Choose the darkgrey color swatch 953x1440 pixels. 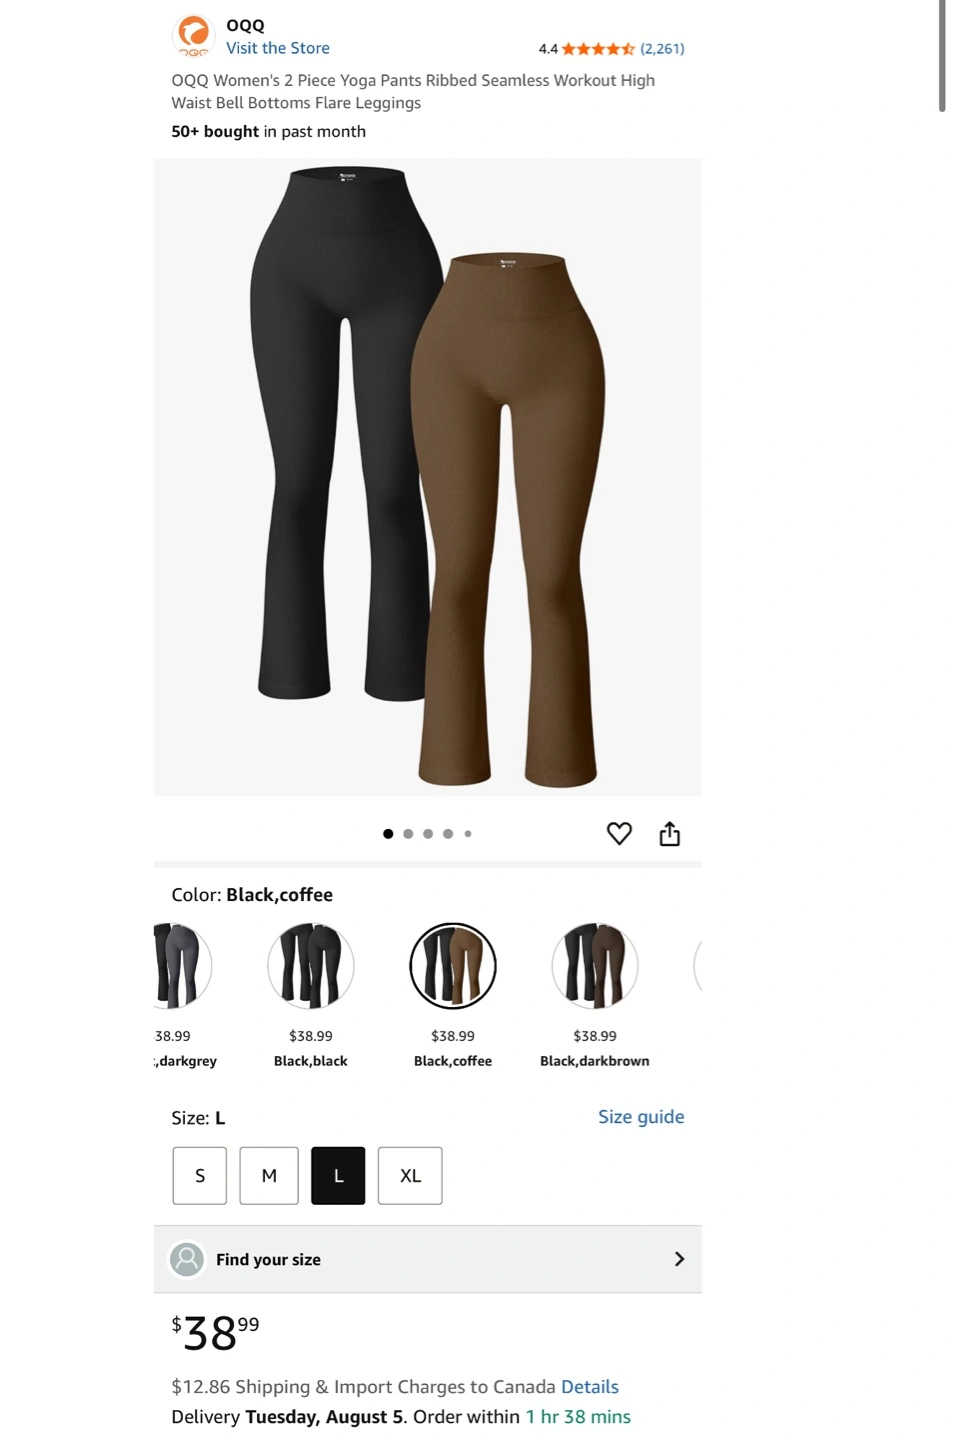coord(182,966)
